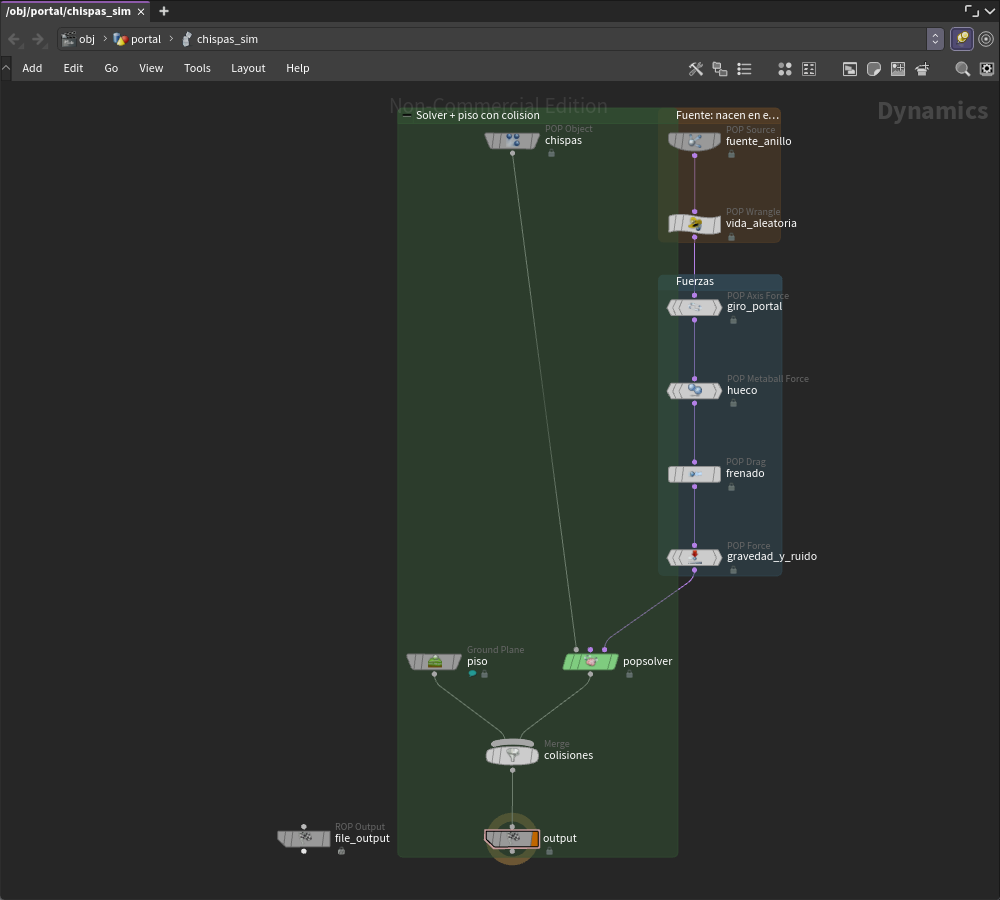
Task: Click the four-dot node layout icon
Action: click(785, 69)
